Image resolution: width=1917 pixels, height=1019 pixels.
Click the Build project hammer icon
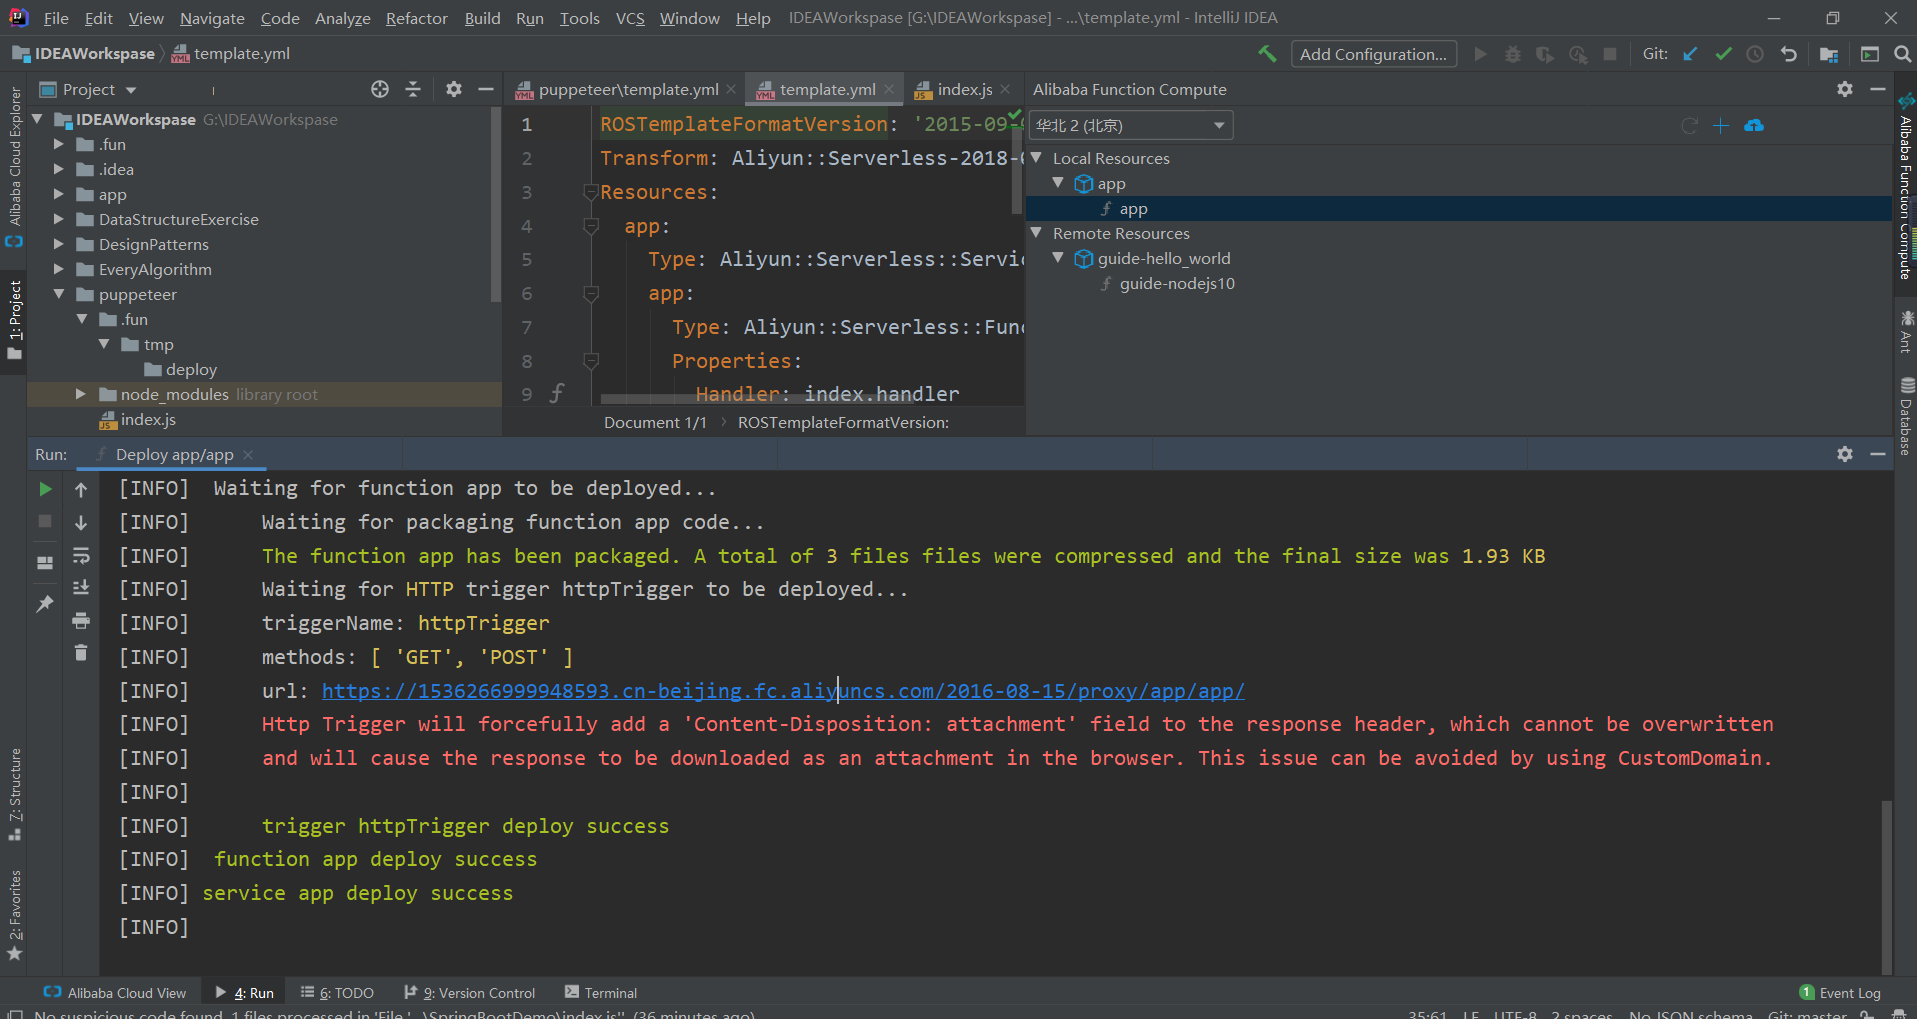pos(1267,54)
